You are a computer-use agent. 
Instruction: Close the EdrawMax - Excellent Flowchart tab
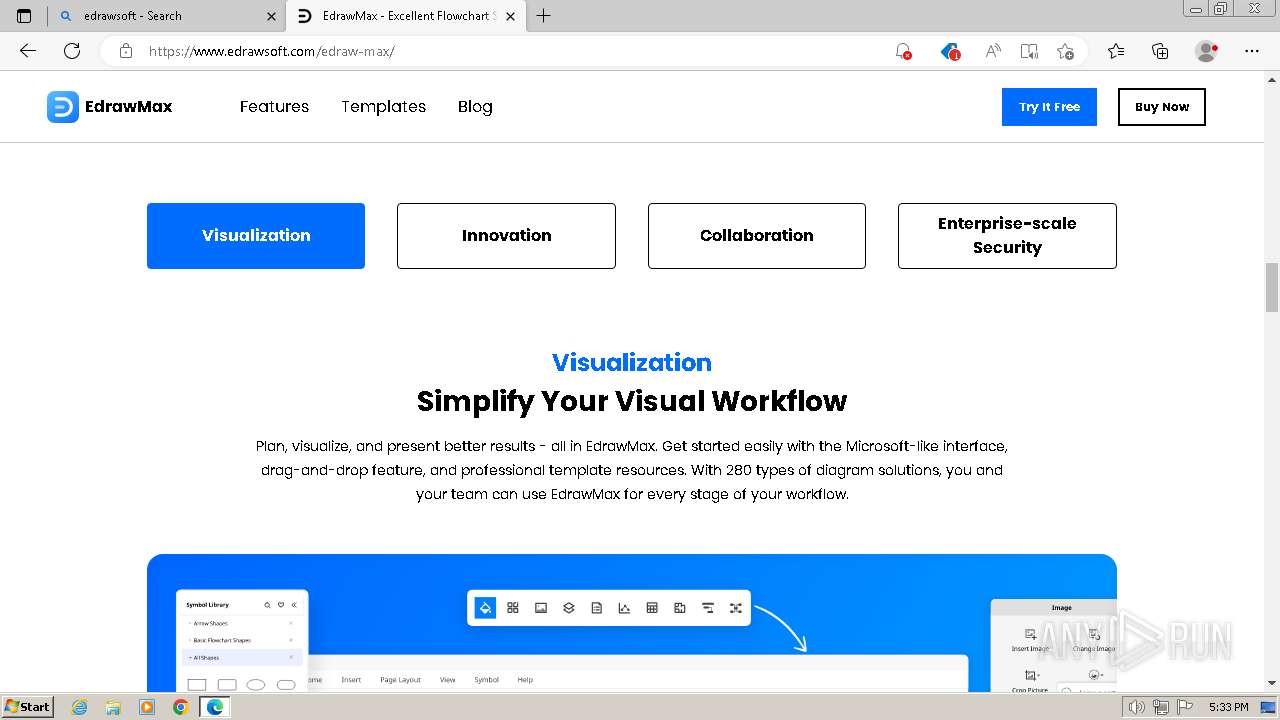pos(511,16)
